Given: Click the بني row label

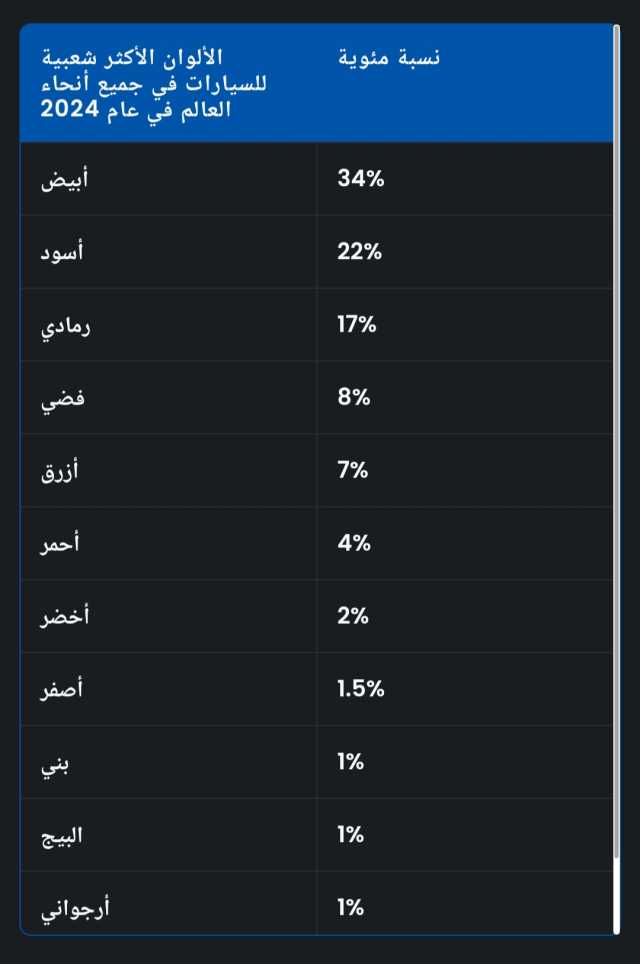Looking at the screenshot, I should point(55,764).
